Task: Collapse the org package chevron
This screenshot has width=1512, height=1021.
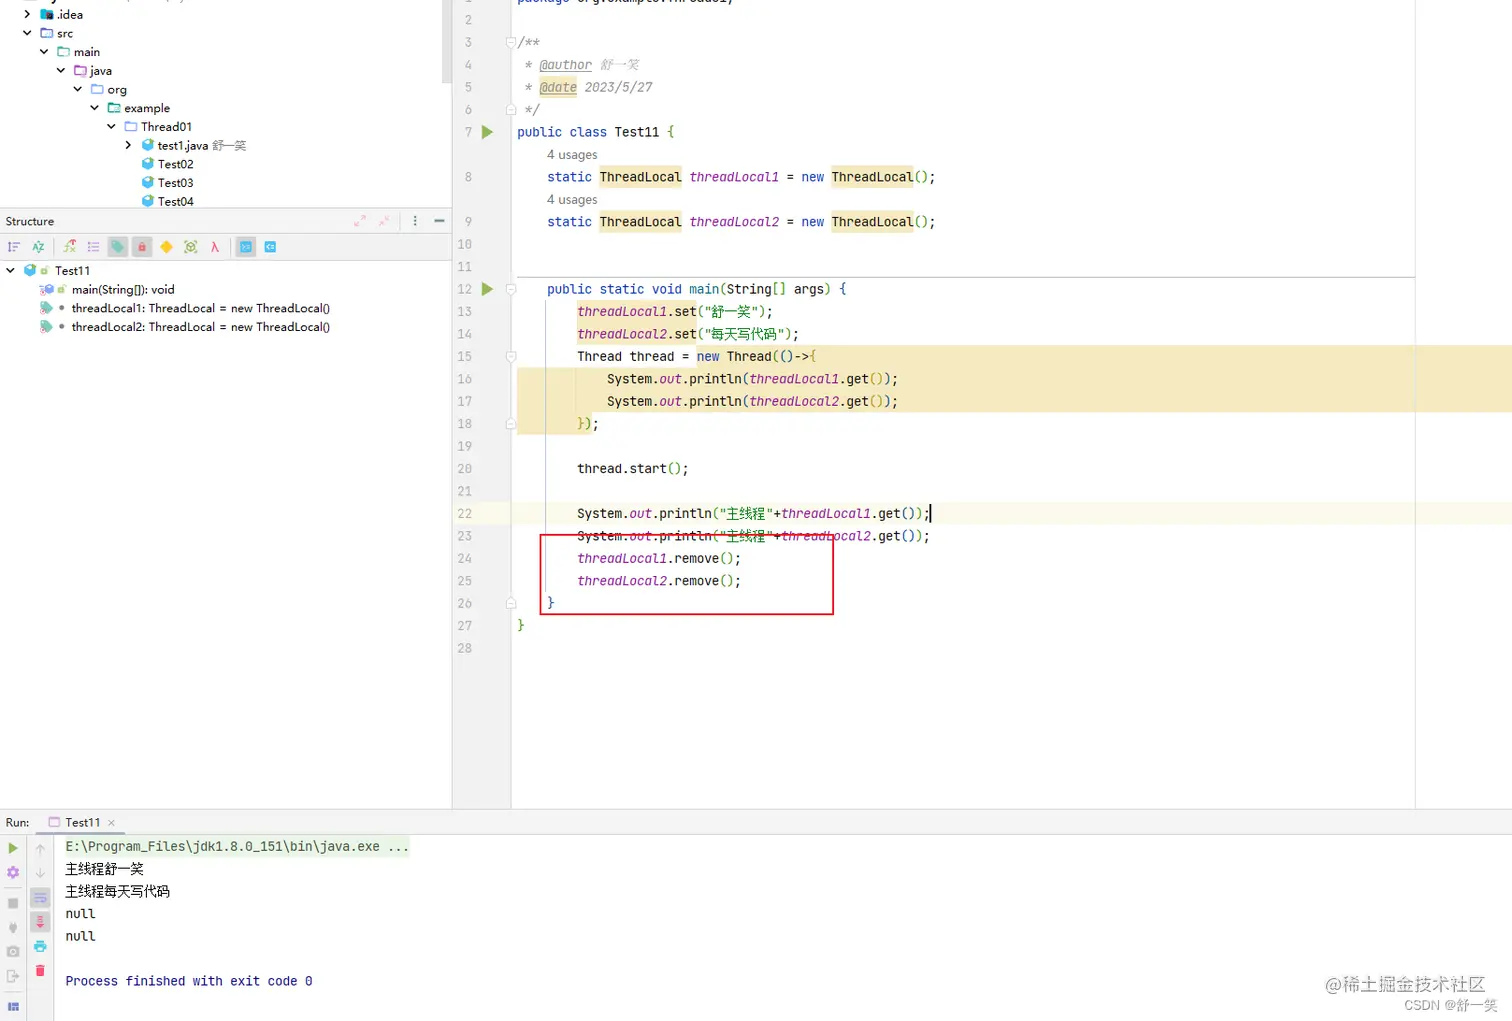Action: tap(78, 89)
